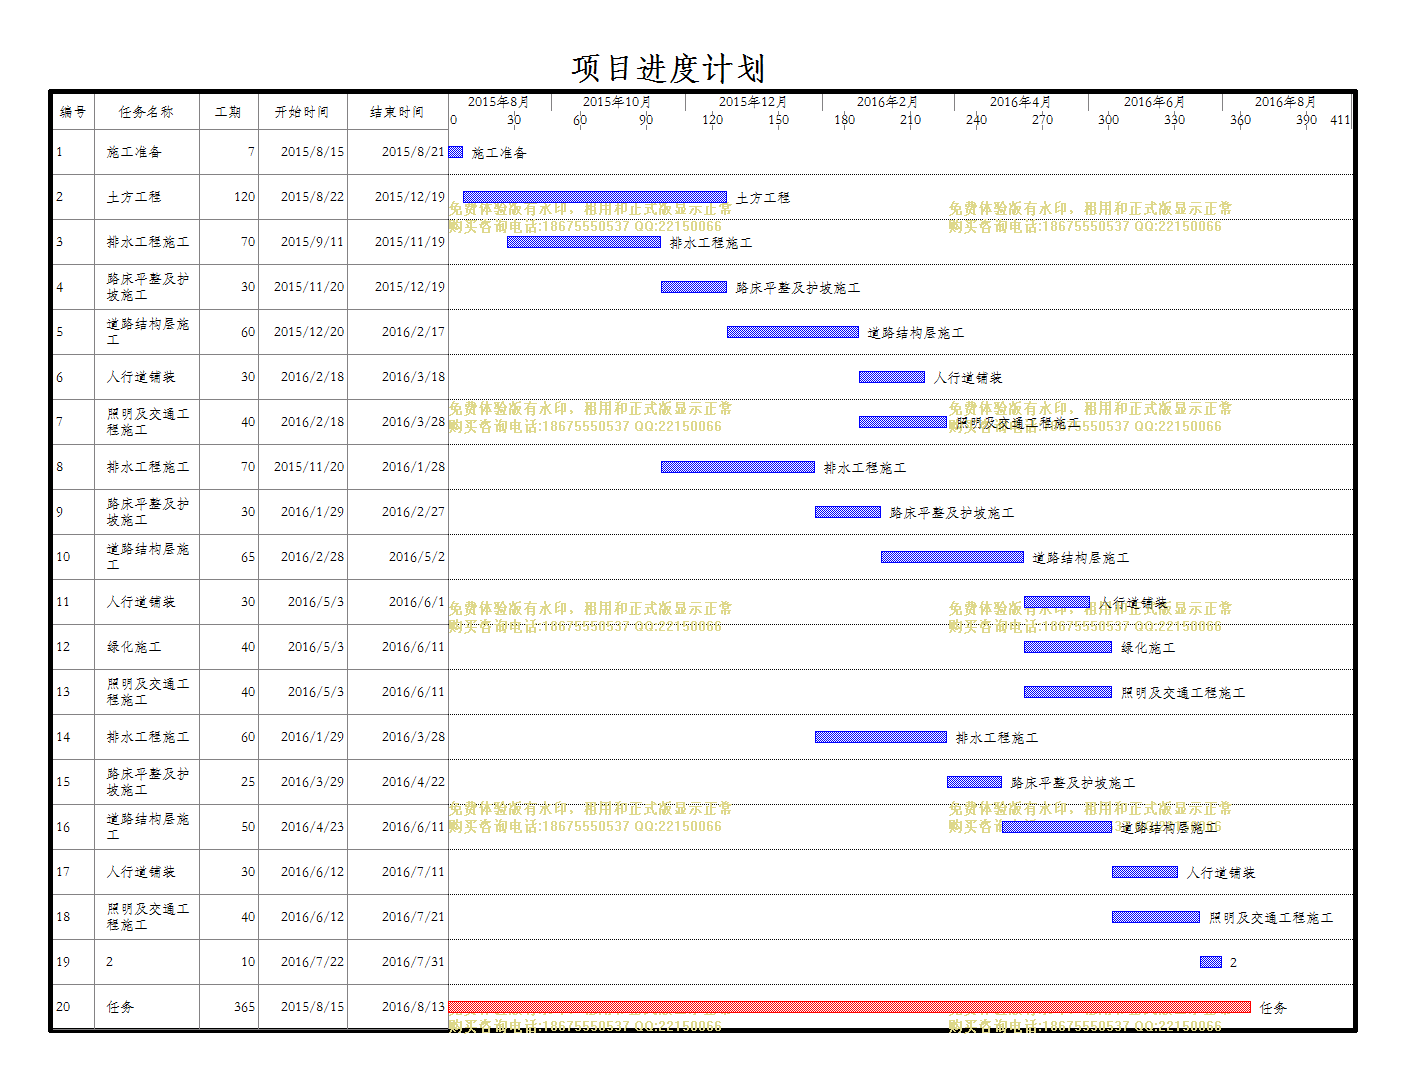Select the blue Gantt bar for 绿化施工

pyautogui.click(x=1068, y=647)
